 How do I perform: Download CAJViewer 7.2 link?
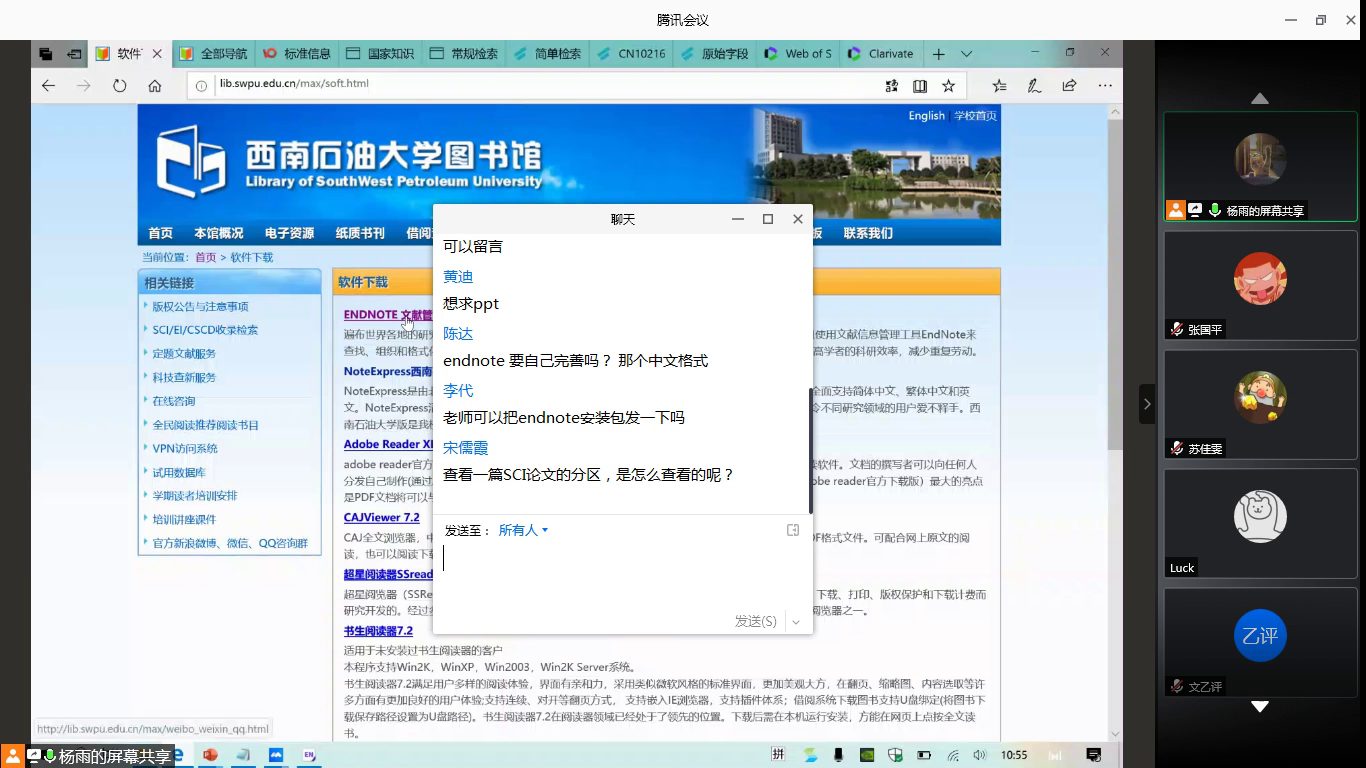(x=382, y=518)
